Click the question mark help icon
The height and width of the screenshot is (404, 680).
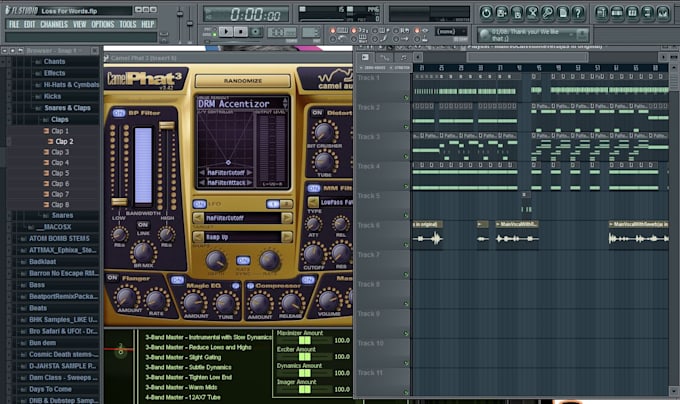coord(578,13)
